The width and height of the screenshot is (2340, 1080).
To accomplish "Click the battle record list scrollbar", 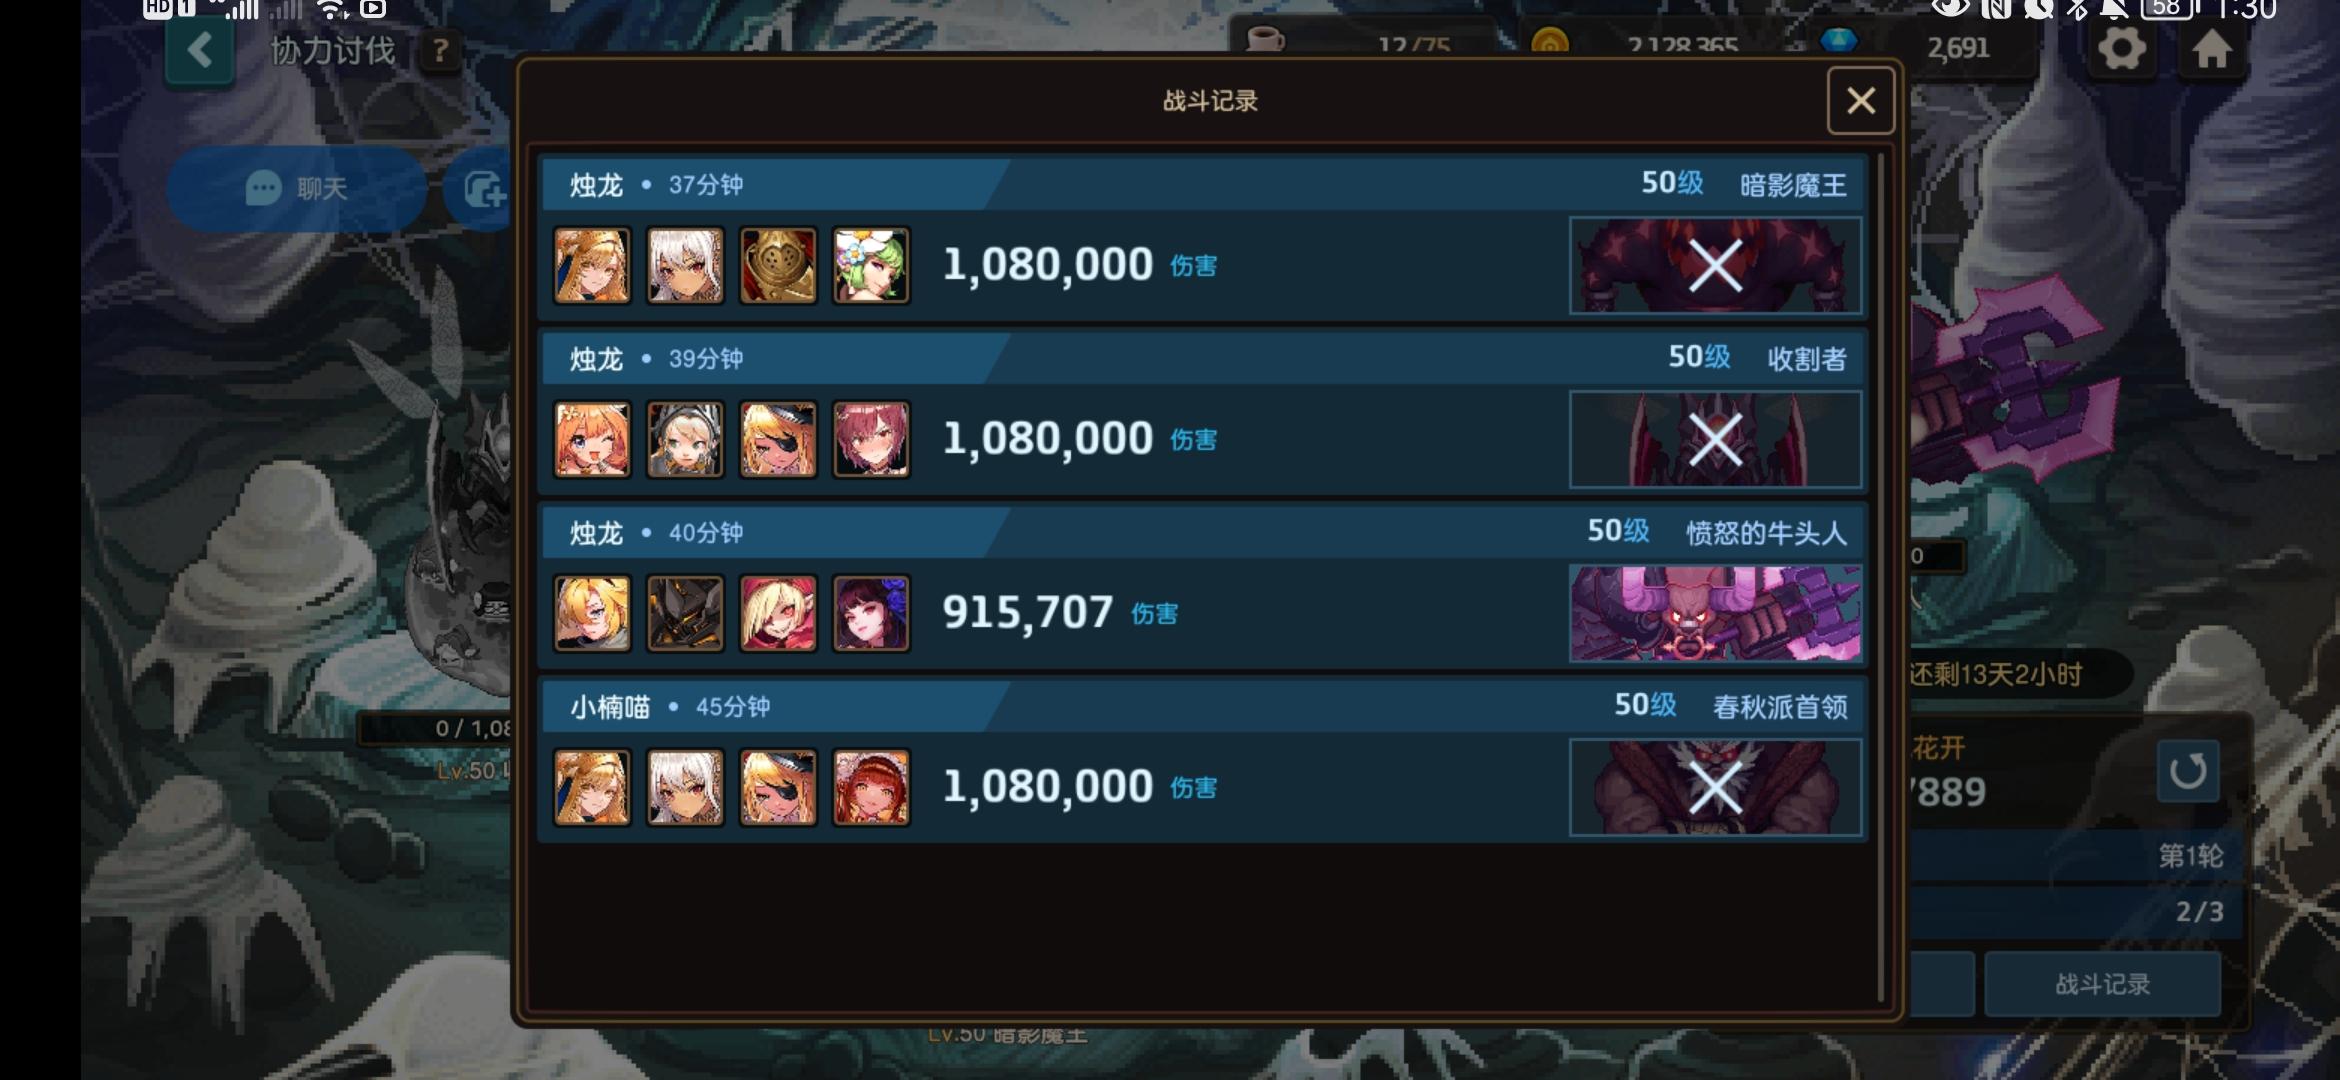I will [x=1881, y=577].
